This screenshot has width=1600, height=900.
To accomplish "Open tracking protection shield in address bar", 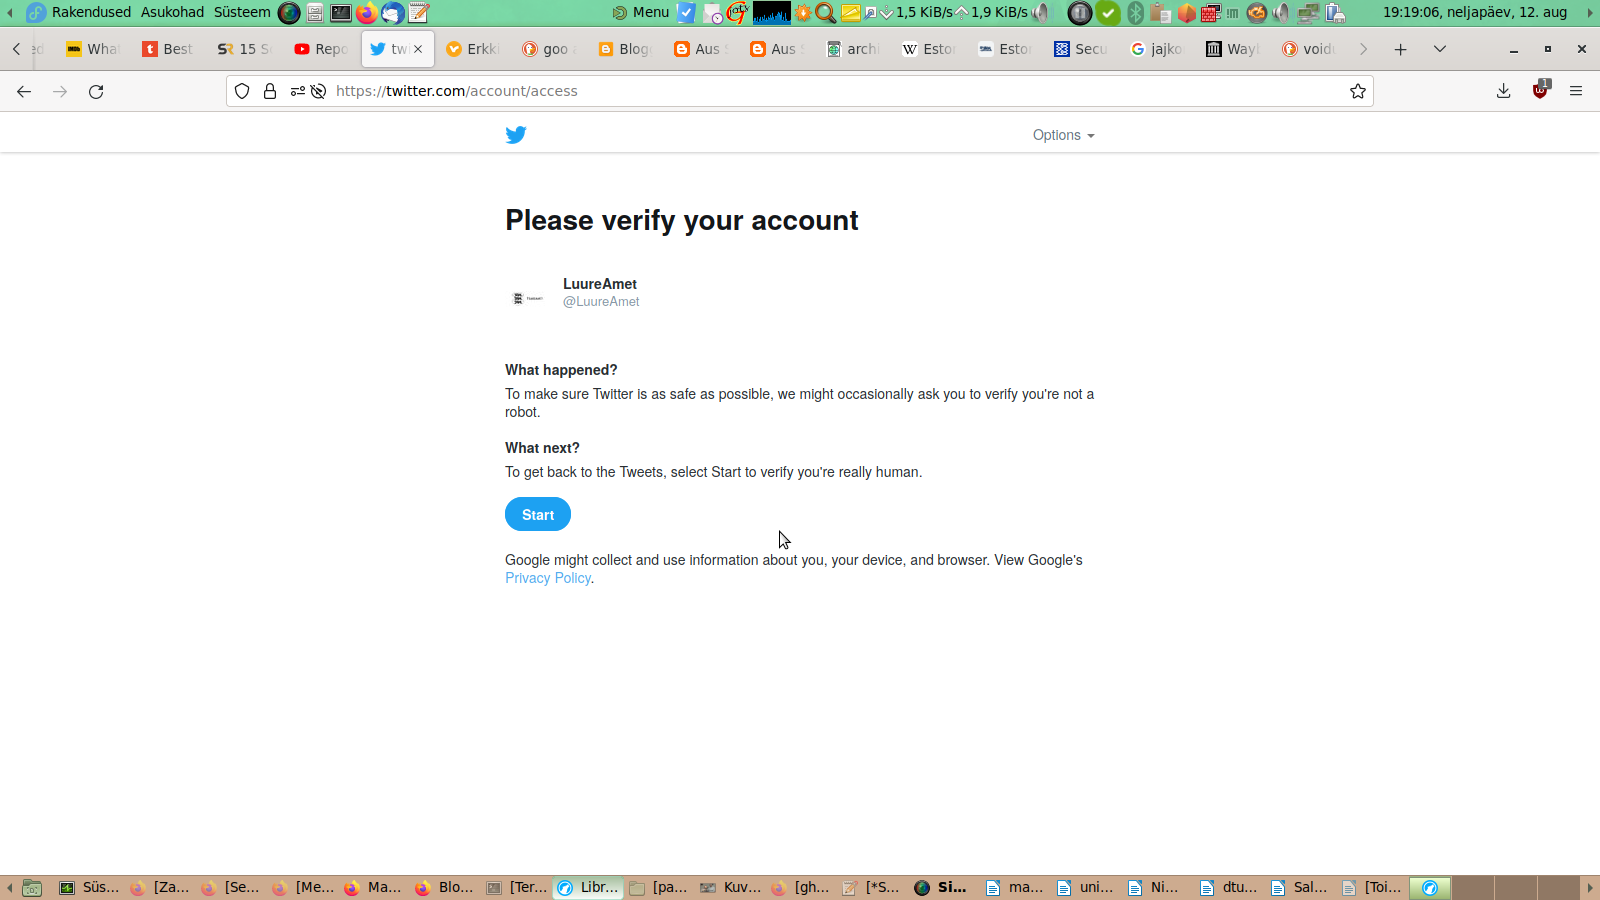I will (x=242, y=91).
